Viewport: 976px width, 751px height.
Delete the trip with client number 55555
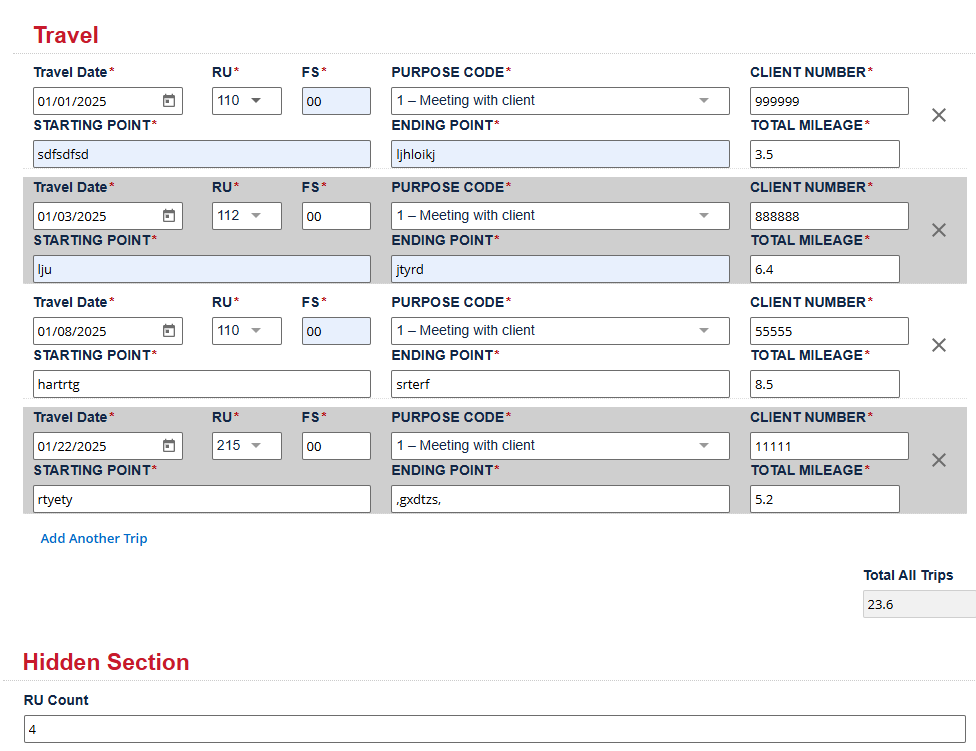click(939, 345)
